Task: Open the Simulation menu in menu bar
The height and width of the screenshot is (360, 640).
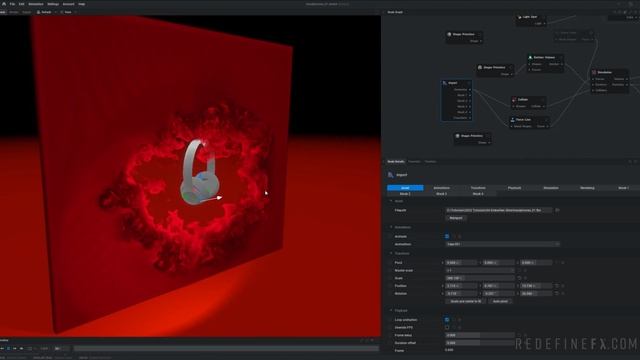Action: [36, 4]
